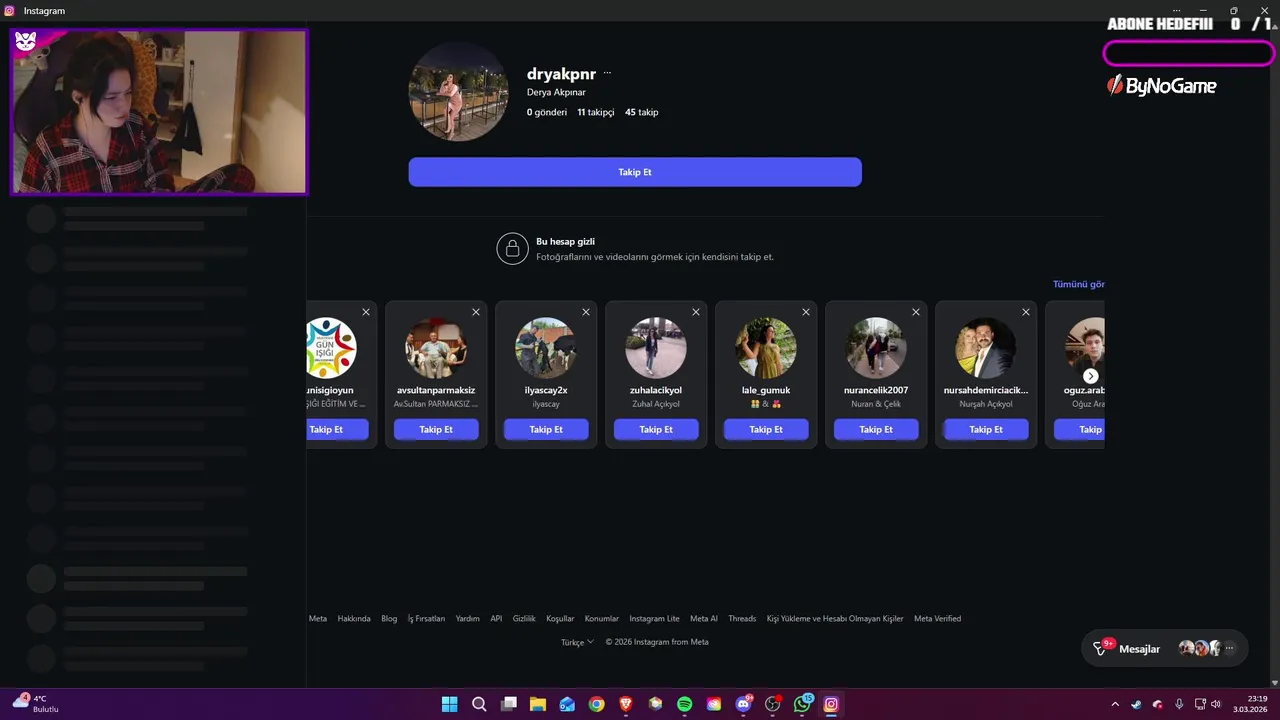Follow zuhalacikyol with Takip Et
The width and height of the screenshot is (1280, 720).
pyautogui.click(x=656, y=429)
